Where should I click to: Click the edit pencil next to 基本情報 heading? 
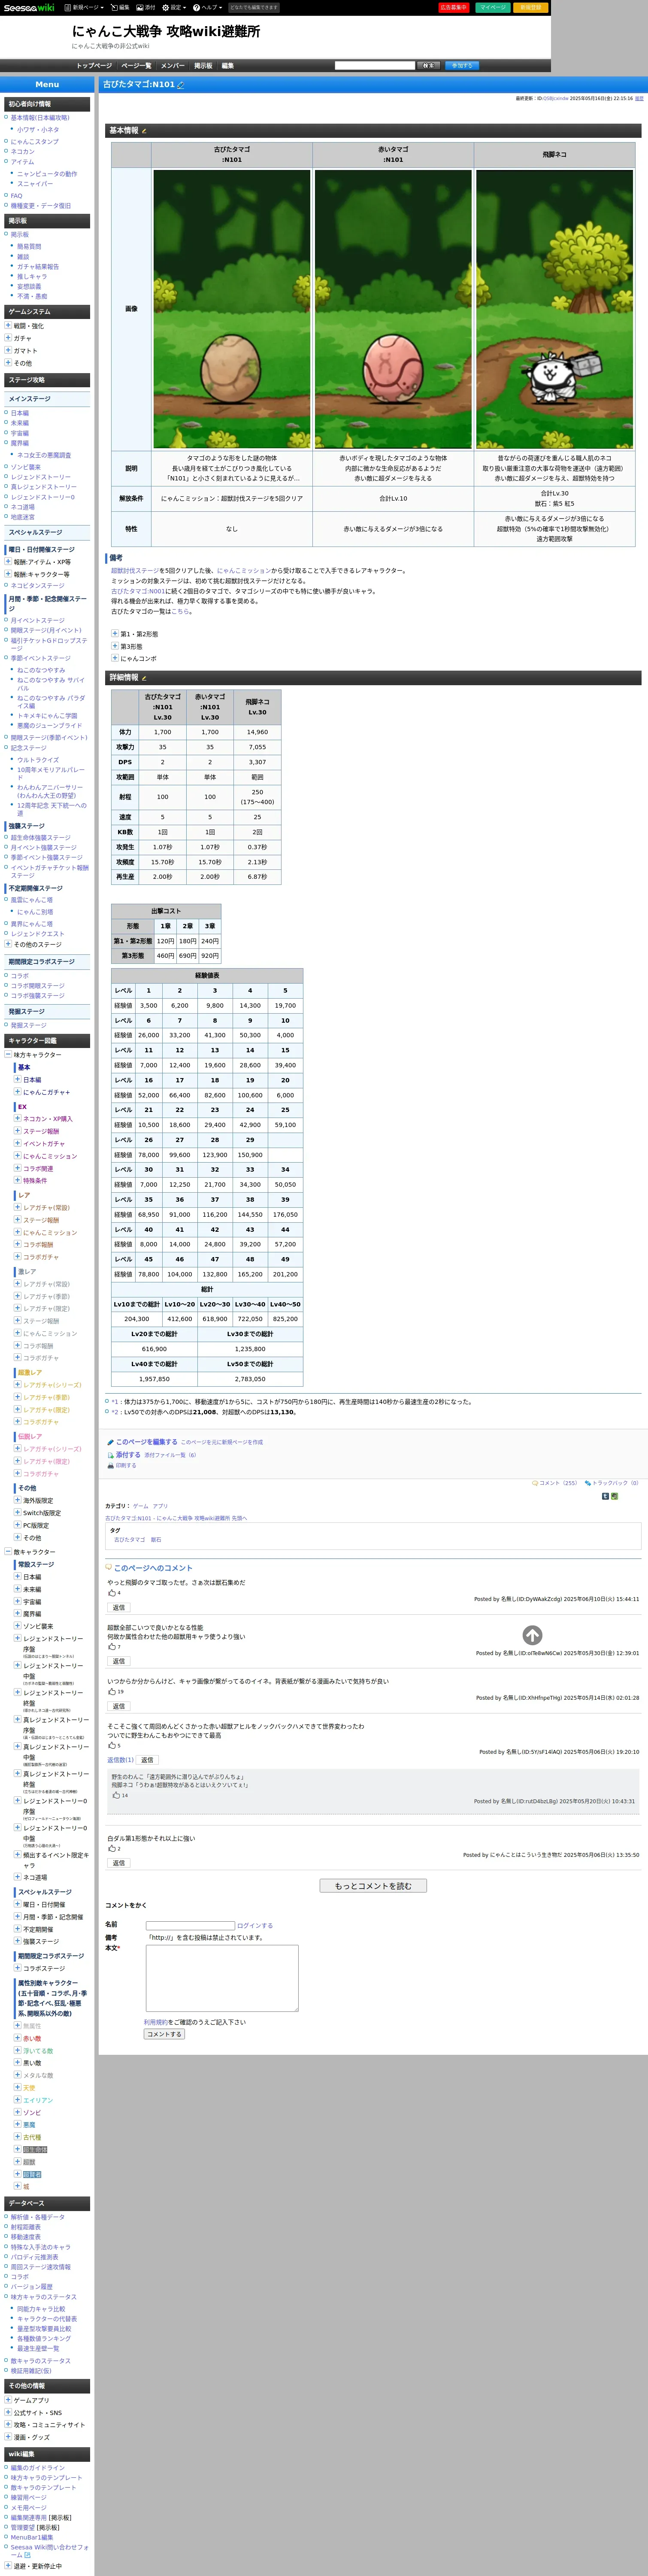point(144,131)
